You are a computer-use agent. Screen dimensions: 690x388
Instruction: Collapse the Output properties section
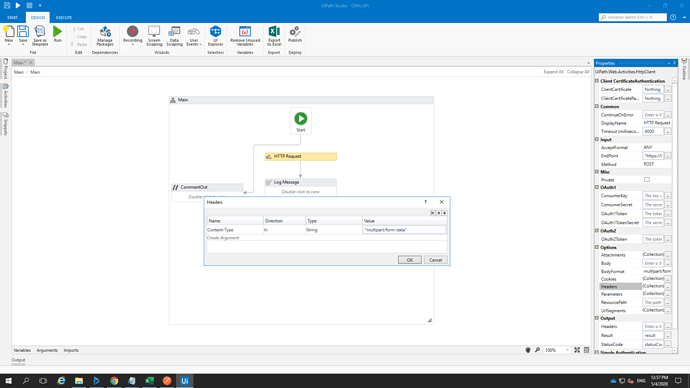597,318
